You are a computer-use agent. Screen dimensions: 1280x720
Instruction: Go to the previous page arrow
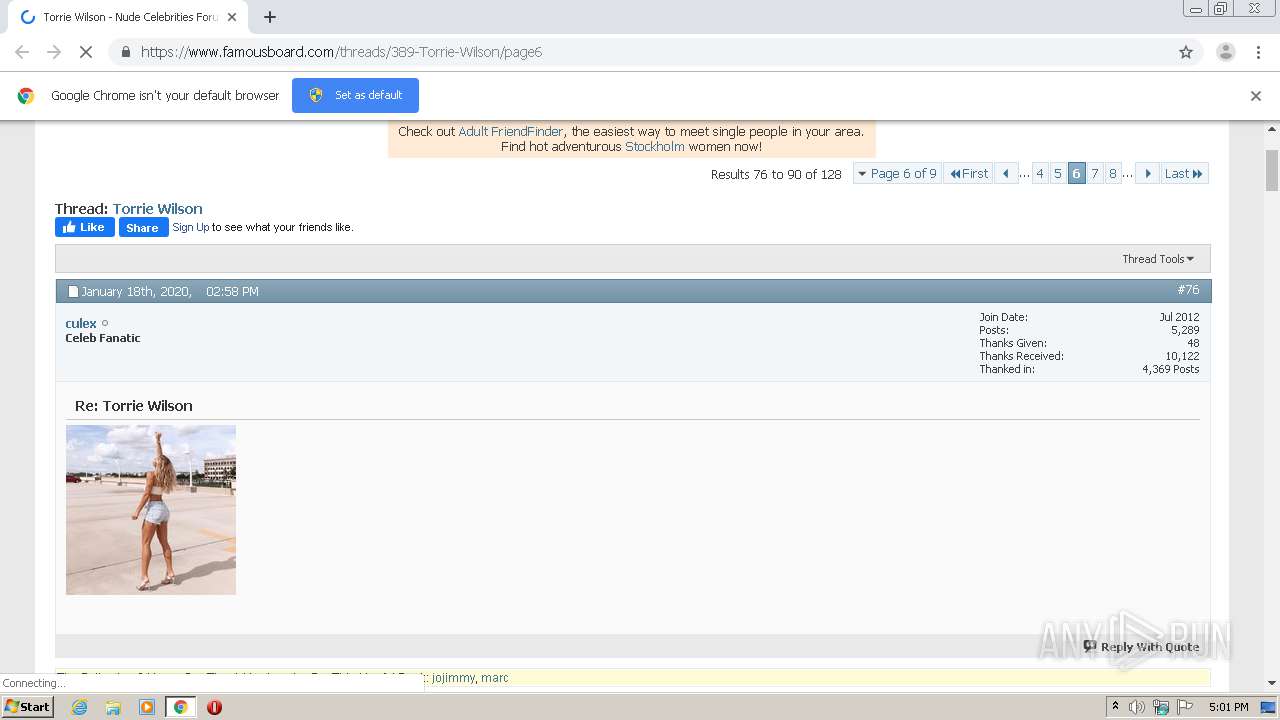click(1006, 173)
